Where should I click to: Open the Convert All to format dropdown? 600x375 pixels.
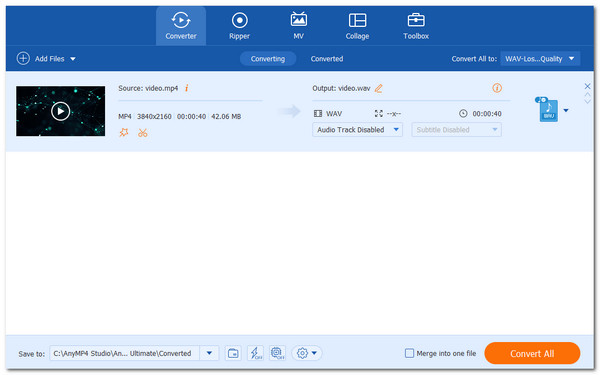540,59
